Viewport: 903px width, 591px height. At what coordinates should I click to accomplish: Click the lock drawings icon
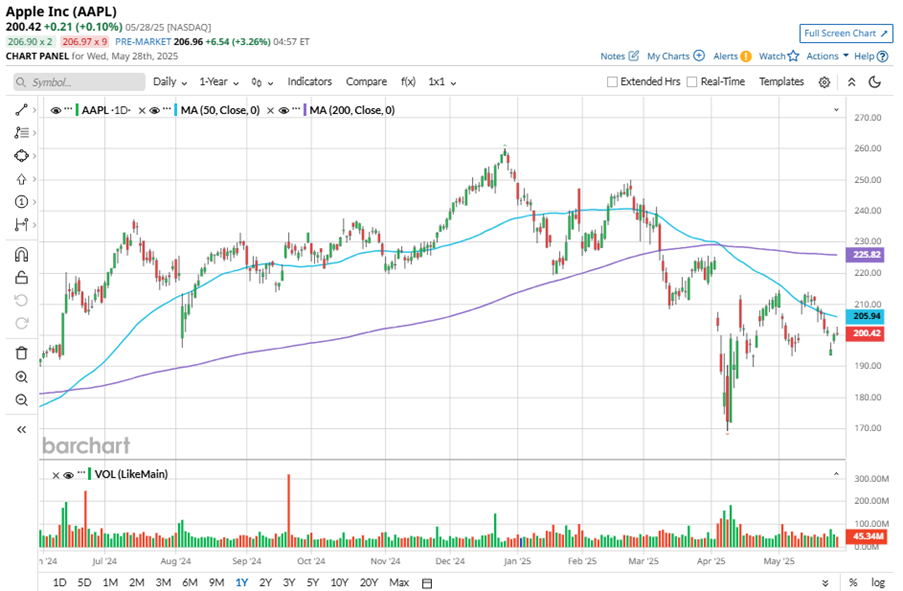pos(21,277)
